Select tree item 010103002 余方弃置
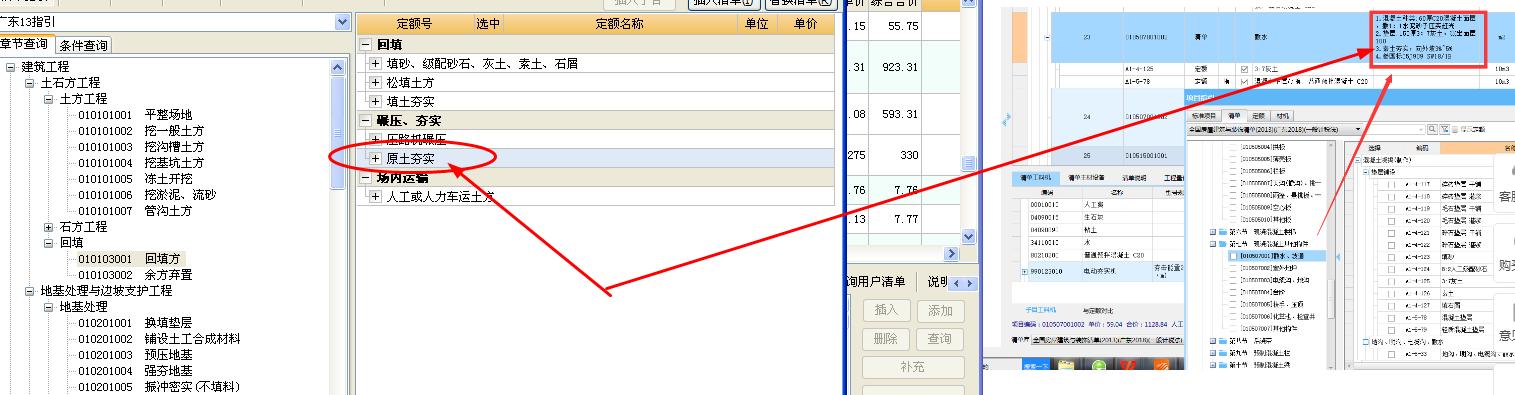1515x395 pixels. click(135, 275)
